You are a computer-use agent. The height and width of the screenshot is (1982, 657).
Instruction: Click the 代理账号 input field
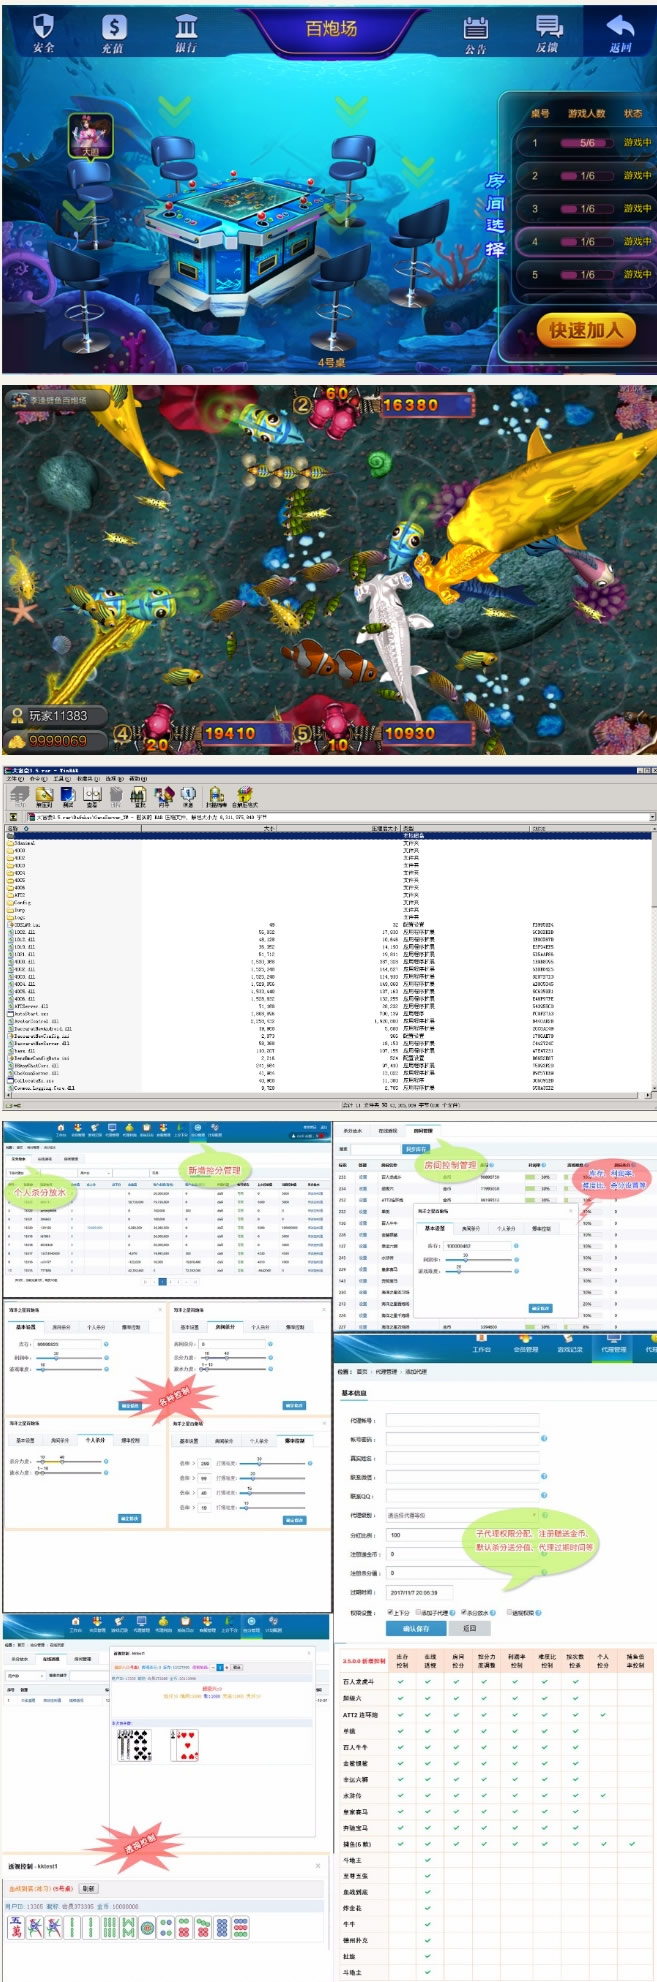tap(462, 1420)
